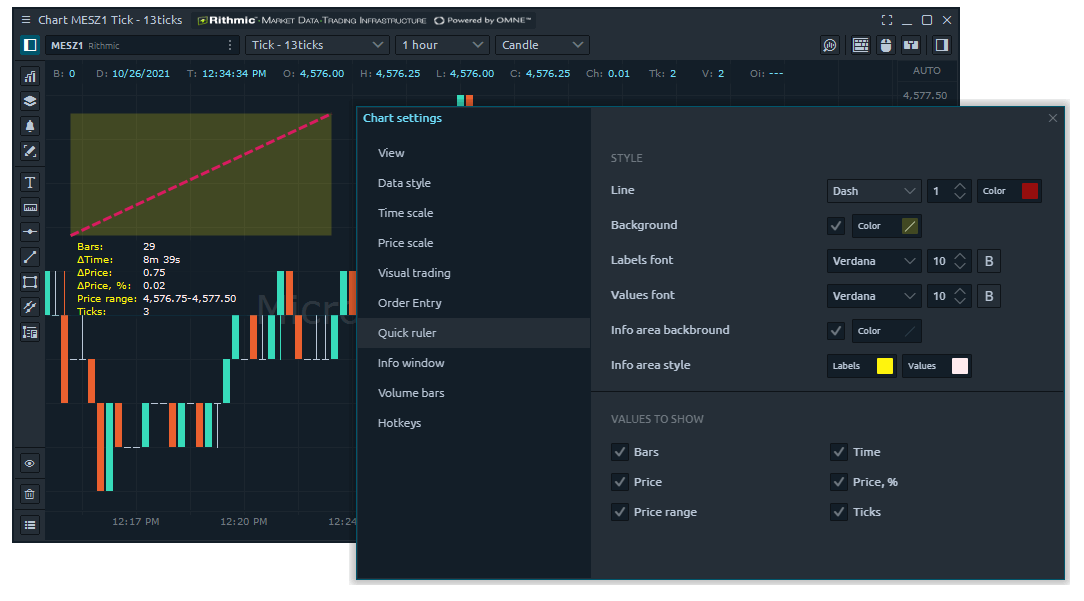Toggle the mouse trading icon
This screenshot has height=601, width=1084.
click(886, 45)
